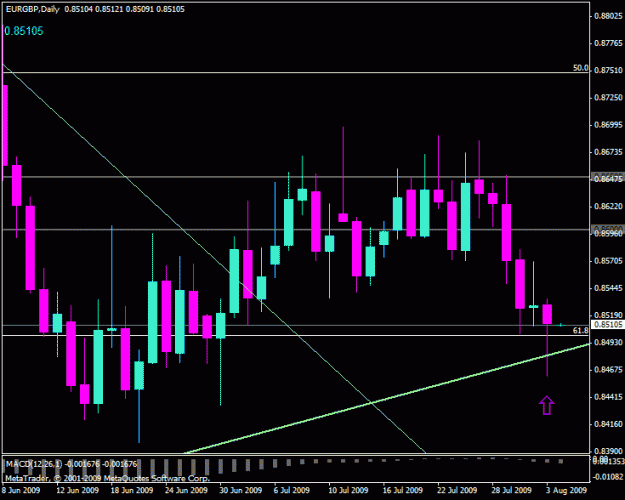The image size is (625, 500).
Task: Click the 50.0 Fibonacci level label
Action: click(580, 68)
